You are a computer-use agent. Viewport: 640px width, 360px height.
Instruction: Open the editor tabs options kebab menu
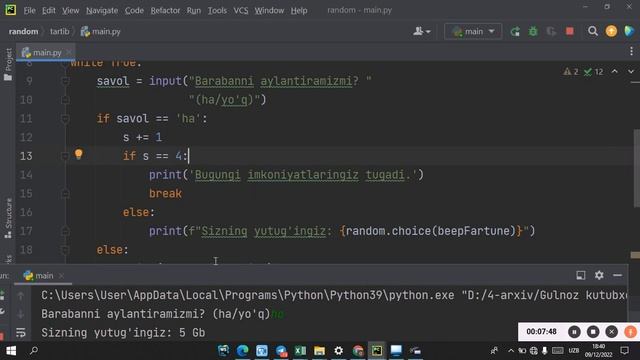pos(631,51)
